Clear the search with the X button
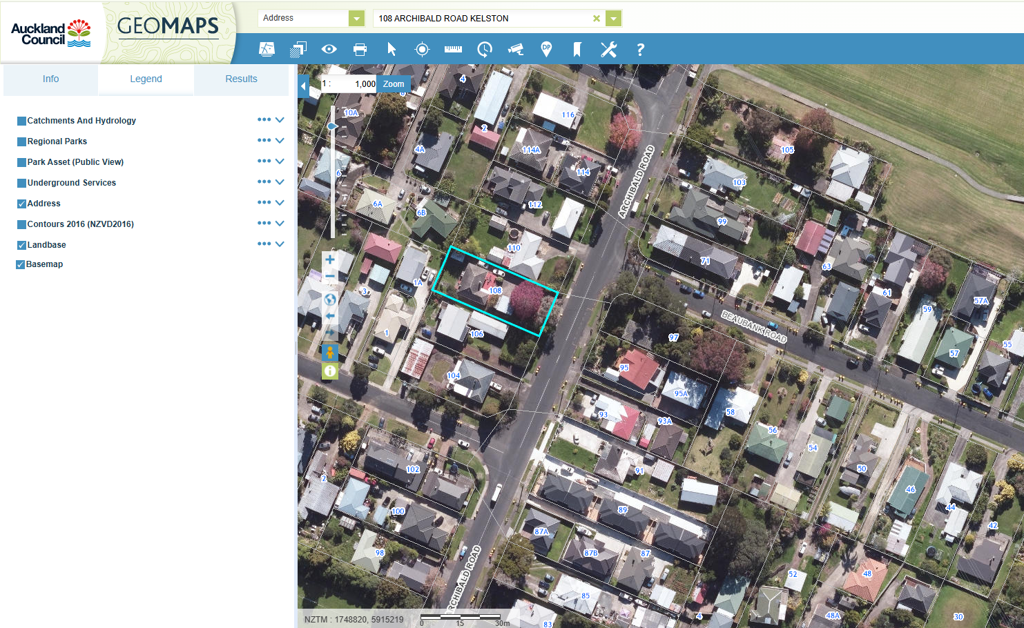The height and width of the screenshot is (628, 1024). [597, 18]
